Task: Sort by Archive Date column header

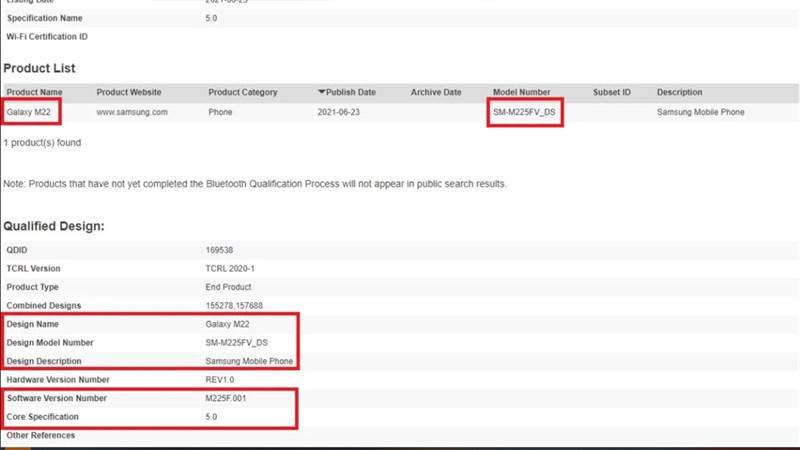Action: point(436,92)
